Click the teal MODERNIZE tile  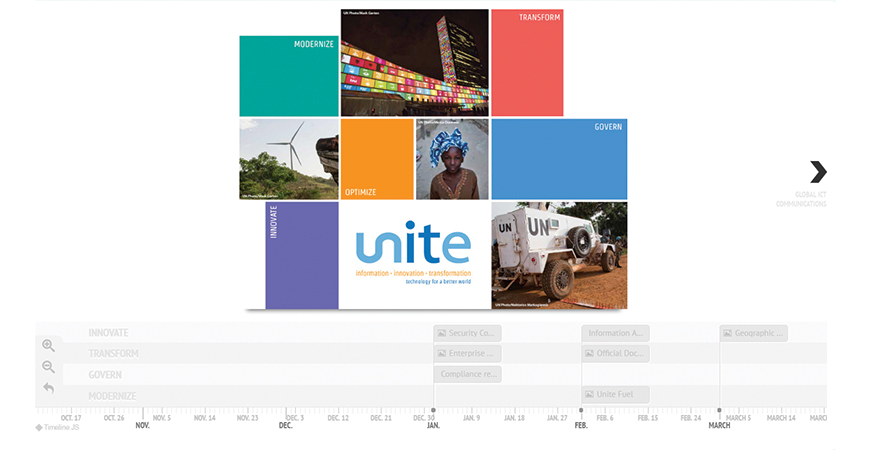(289, 76)
